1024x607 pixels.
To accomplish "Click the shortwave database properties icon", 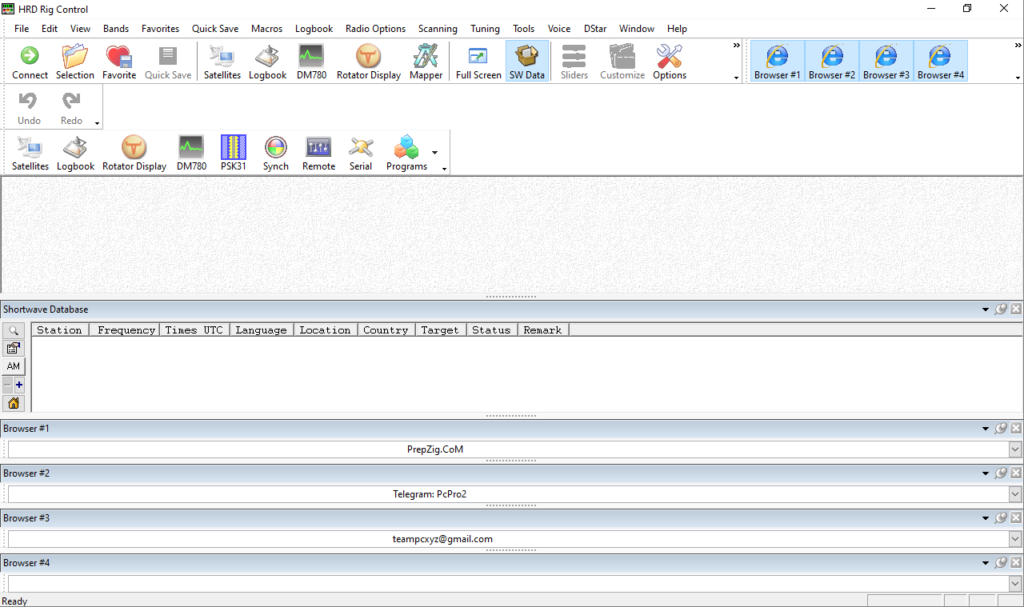I will click(13, 348).
